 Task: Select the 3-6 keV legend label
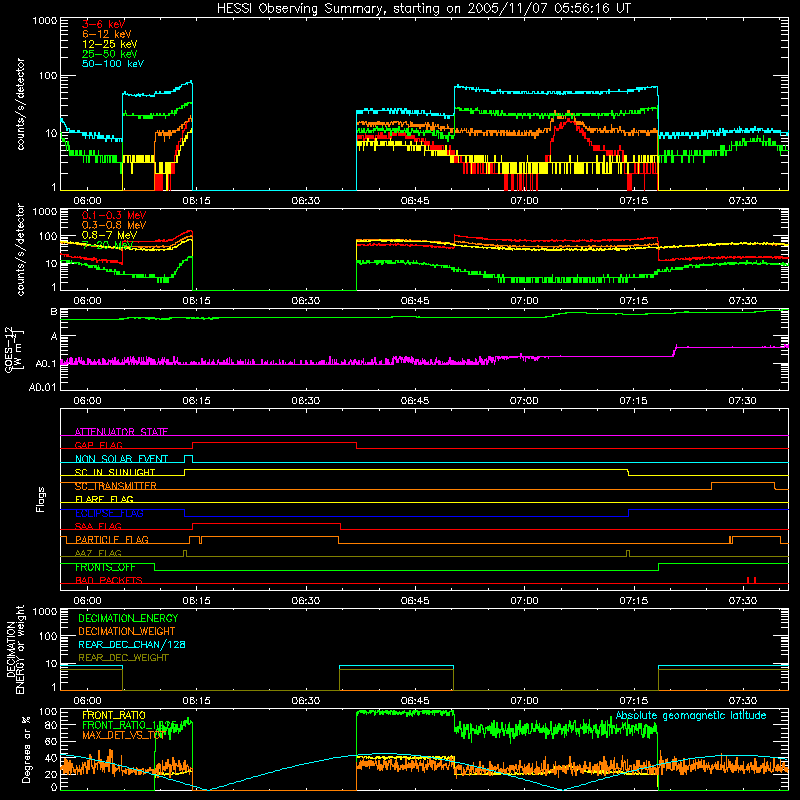coord(103,24)
